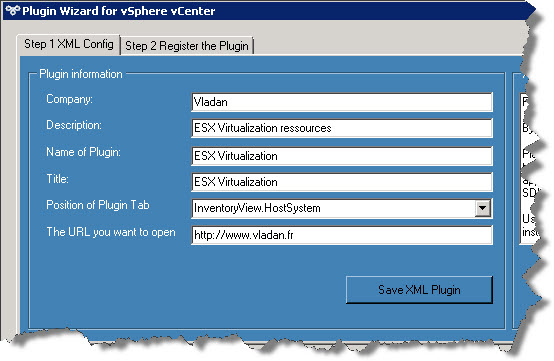
Task: Click the Company: label
Action: (70, 99)
